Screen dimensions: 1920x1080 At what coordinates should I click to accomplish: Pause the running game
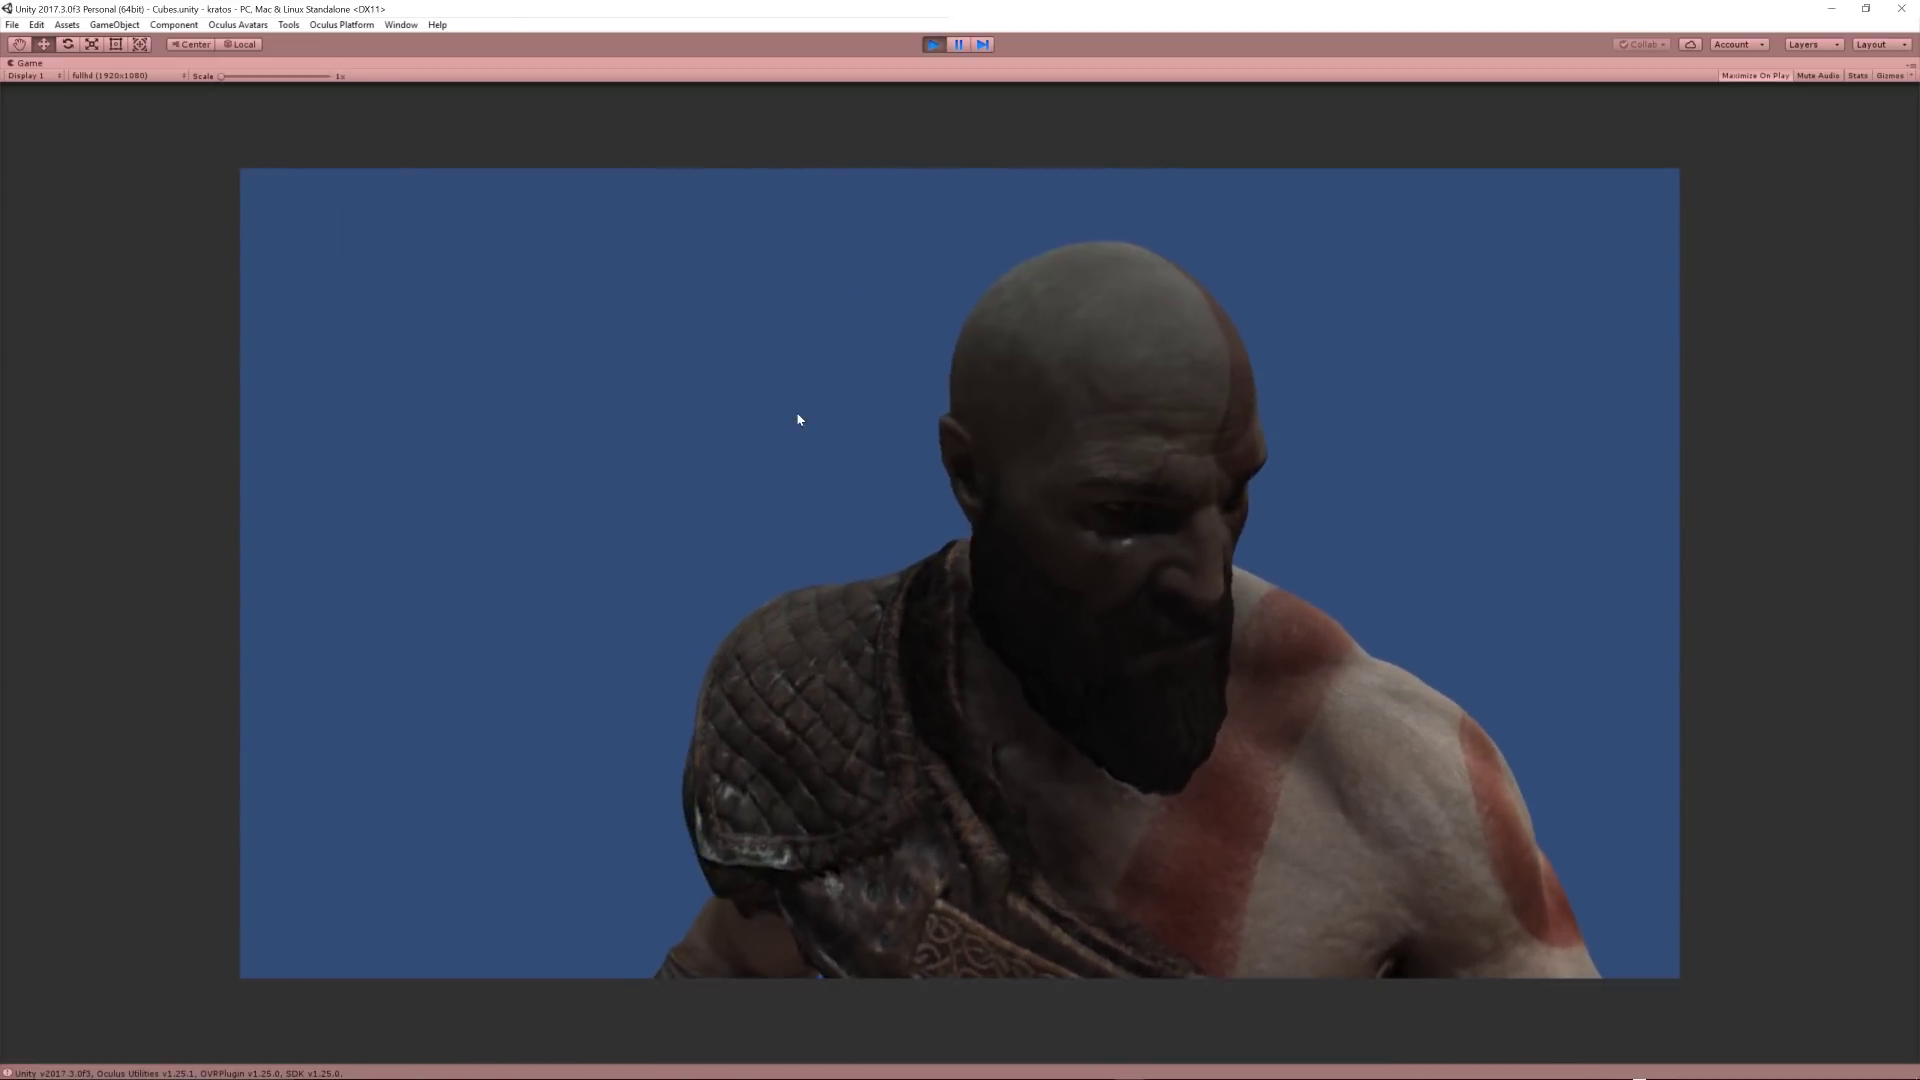coord(958,44)
